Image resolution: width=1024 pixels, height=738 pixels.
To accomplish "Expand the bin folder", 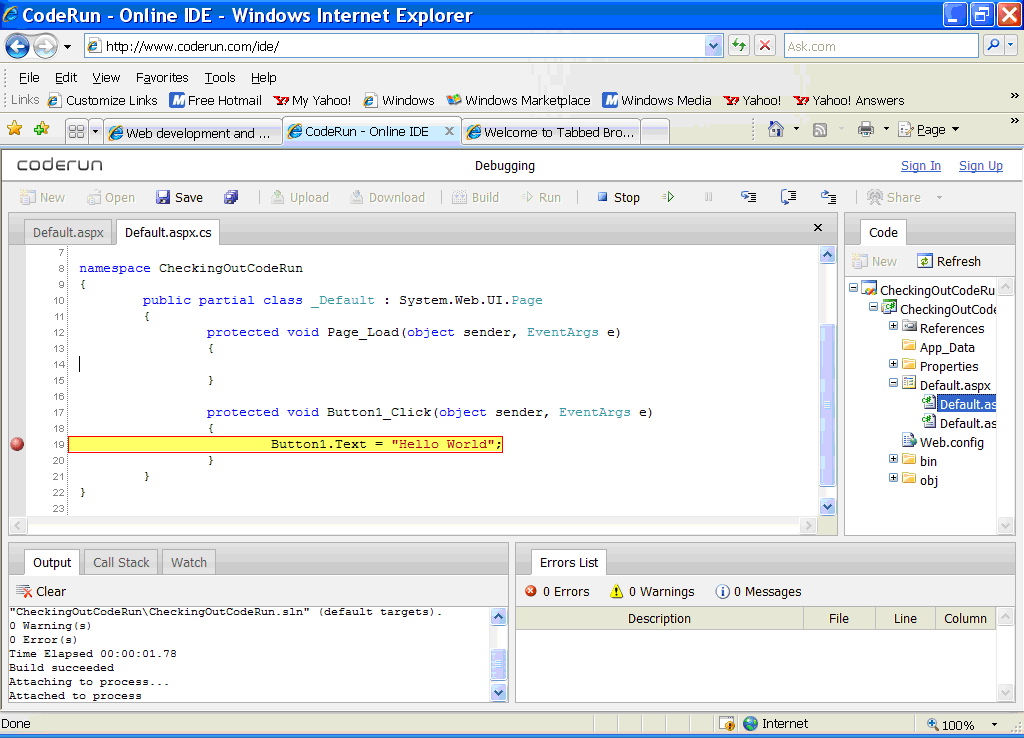I will [893, 458].
